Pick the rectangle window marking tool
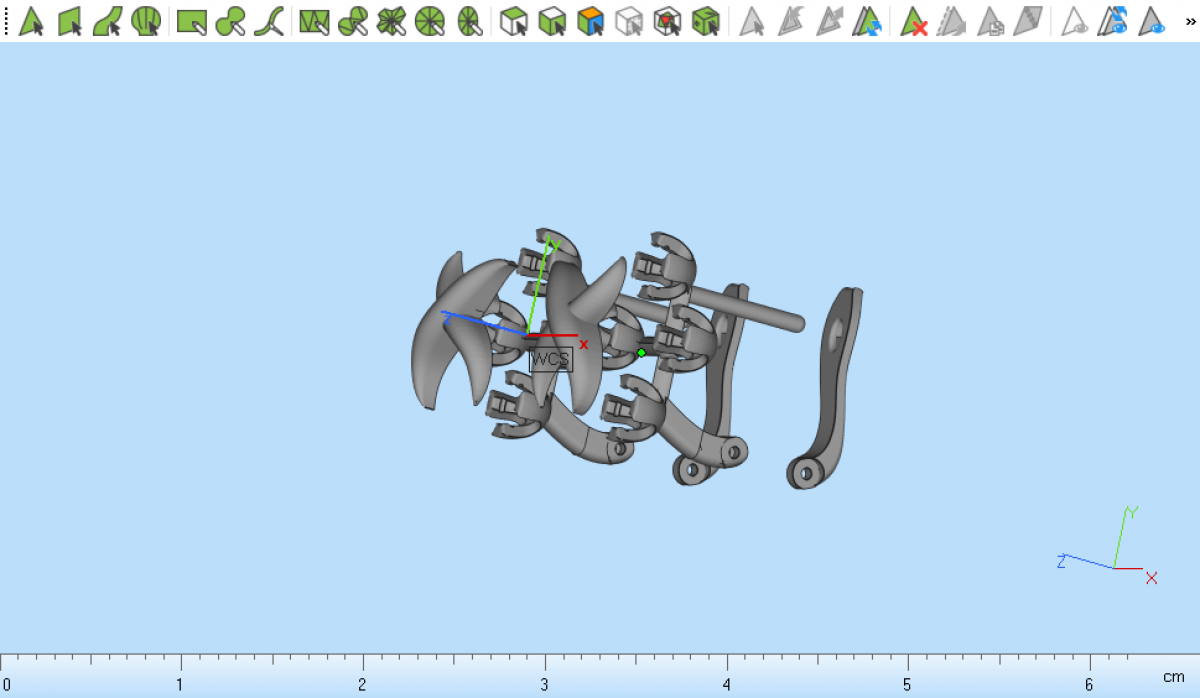Screen dimensions: 1200x698 pos(191,21)
